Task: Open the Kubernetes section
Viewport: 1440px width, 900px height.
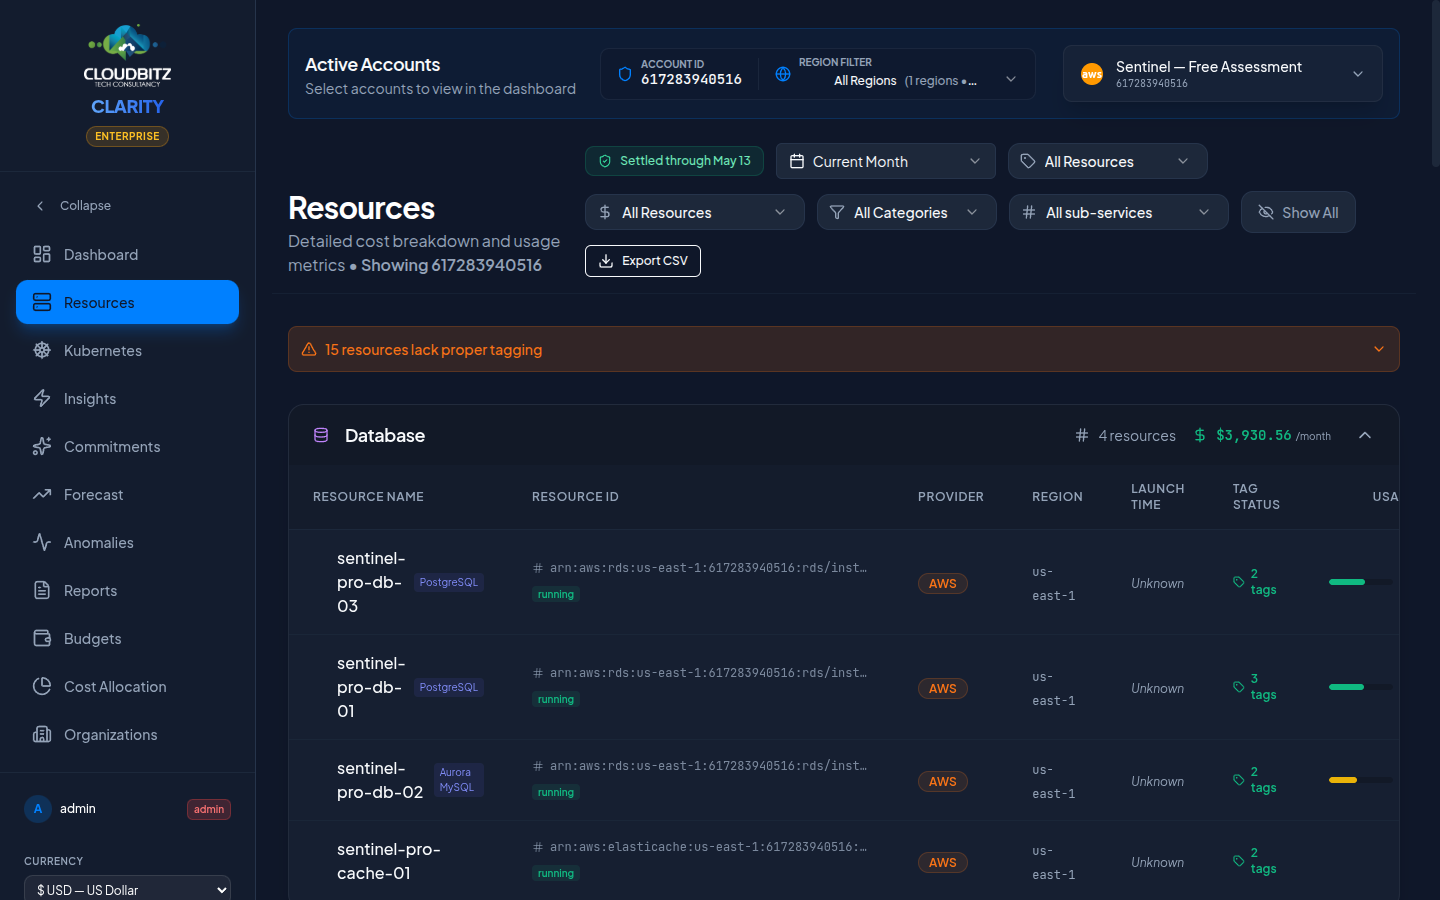Action: click(x=127, y=350)
